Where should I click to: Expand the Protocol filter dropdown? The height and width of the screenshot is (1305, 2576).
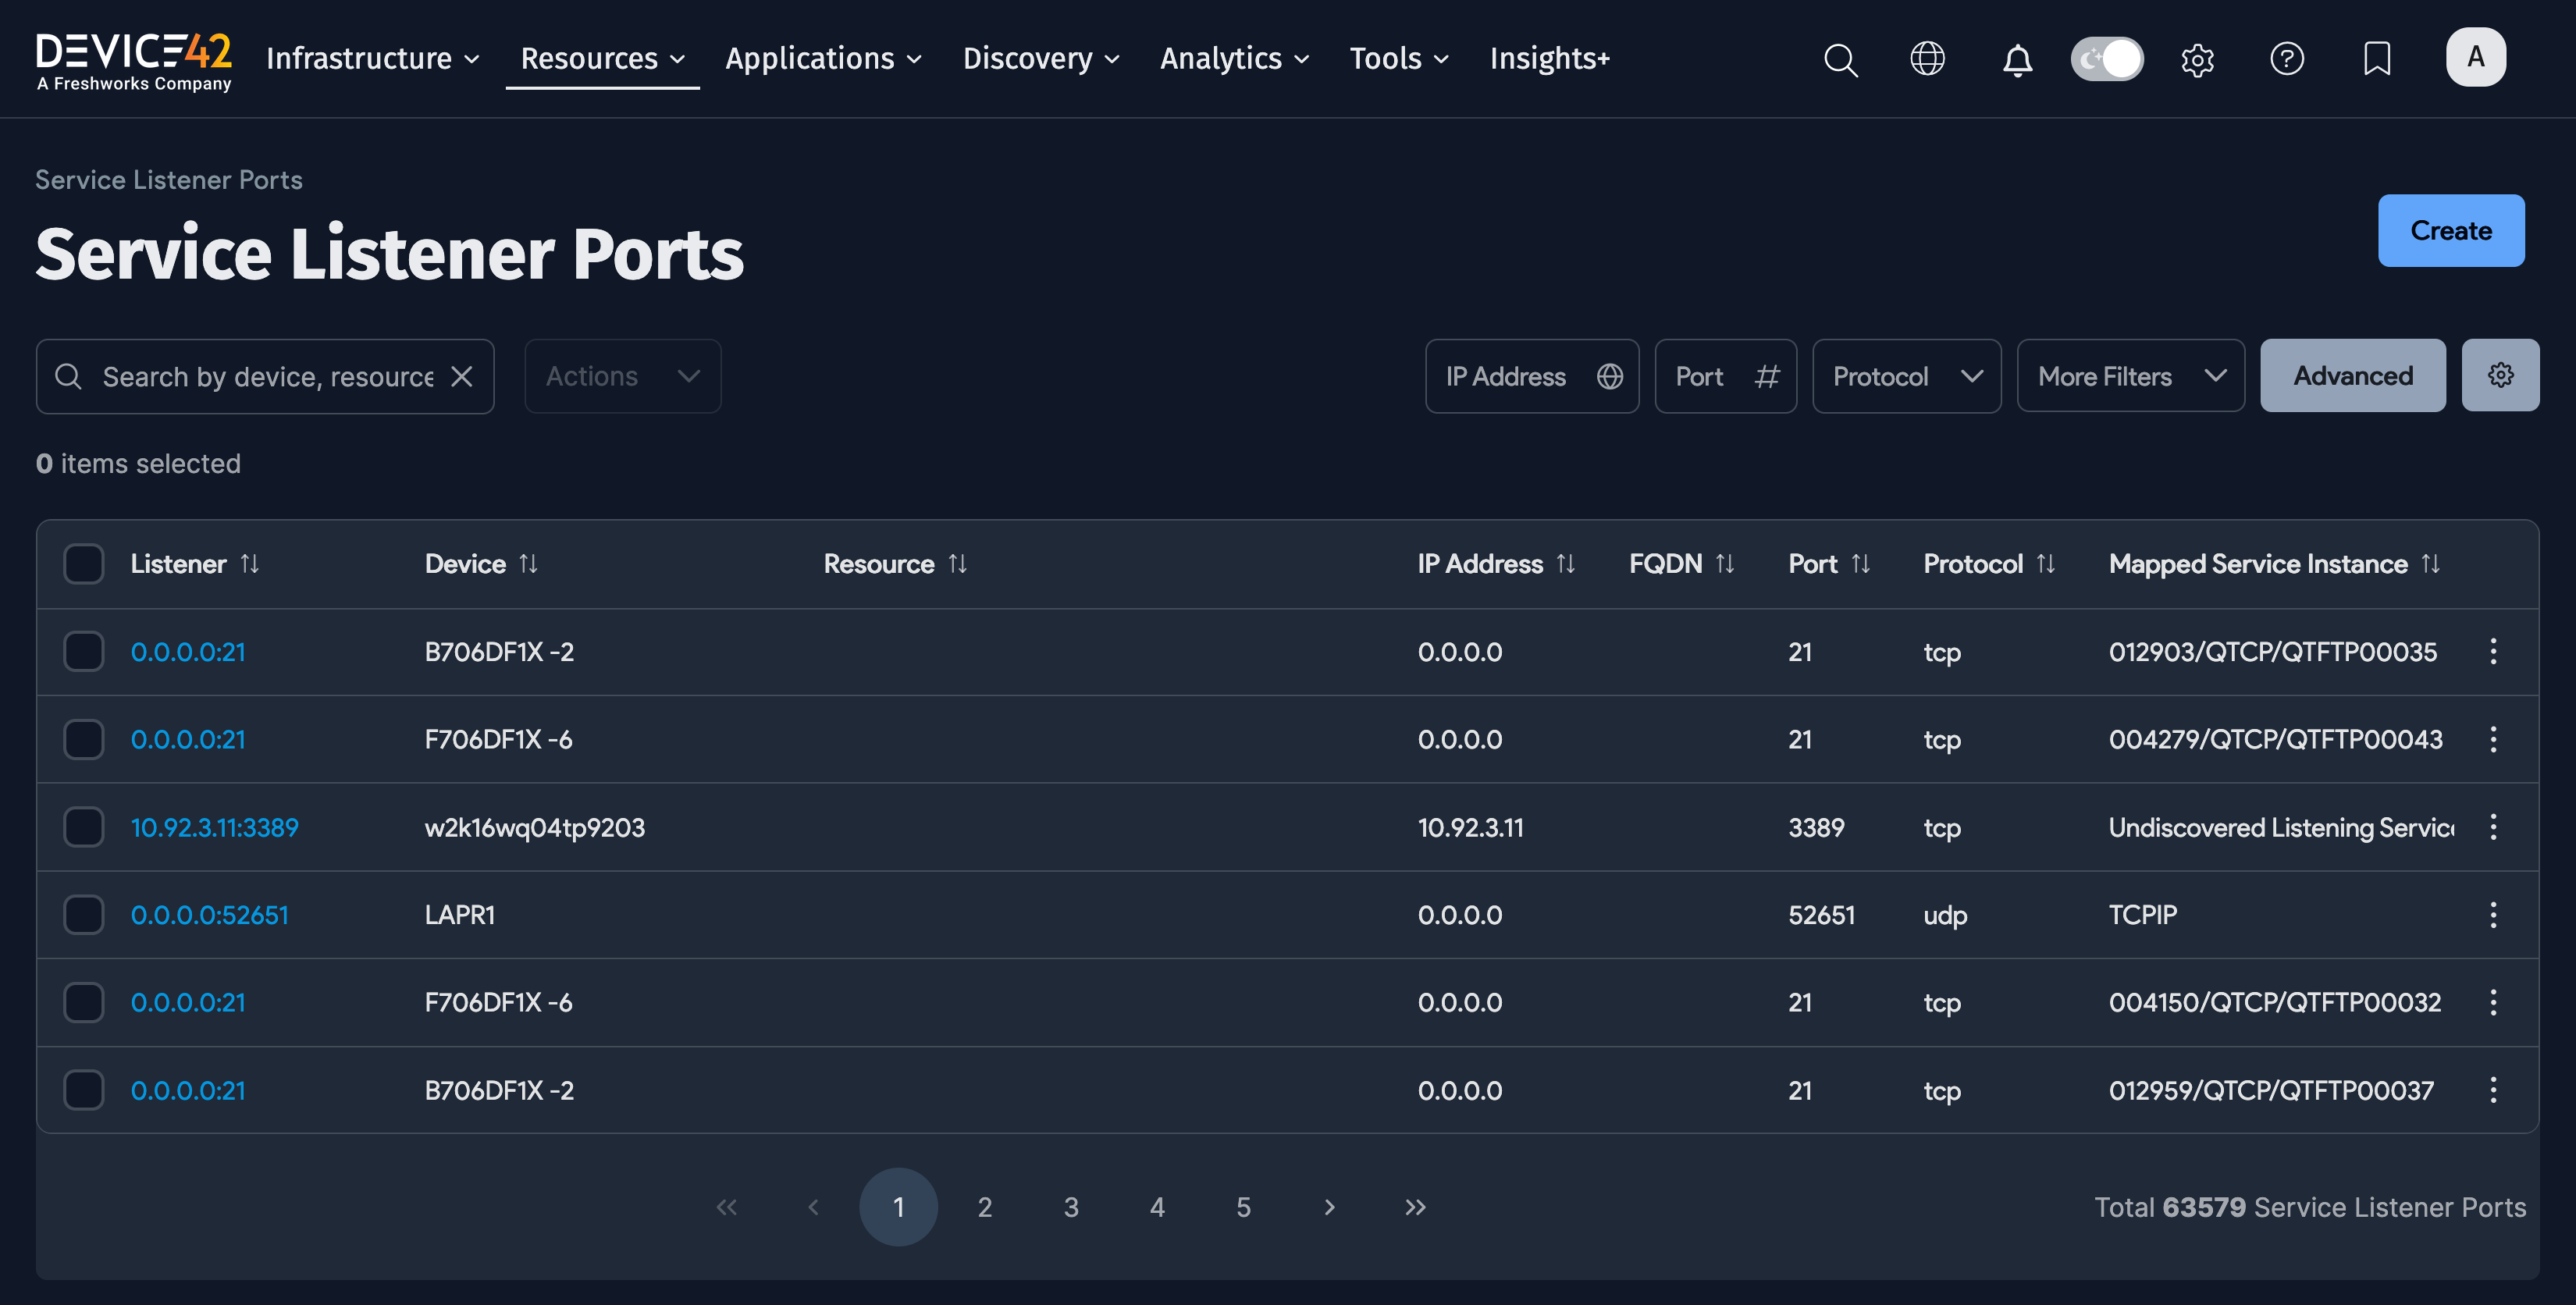[1906, 376]
